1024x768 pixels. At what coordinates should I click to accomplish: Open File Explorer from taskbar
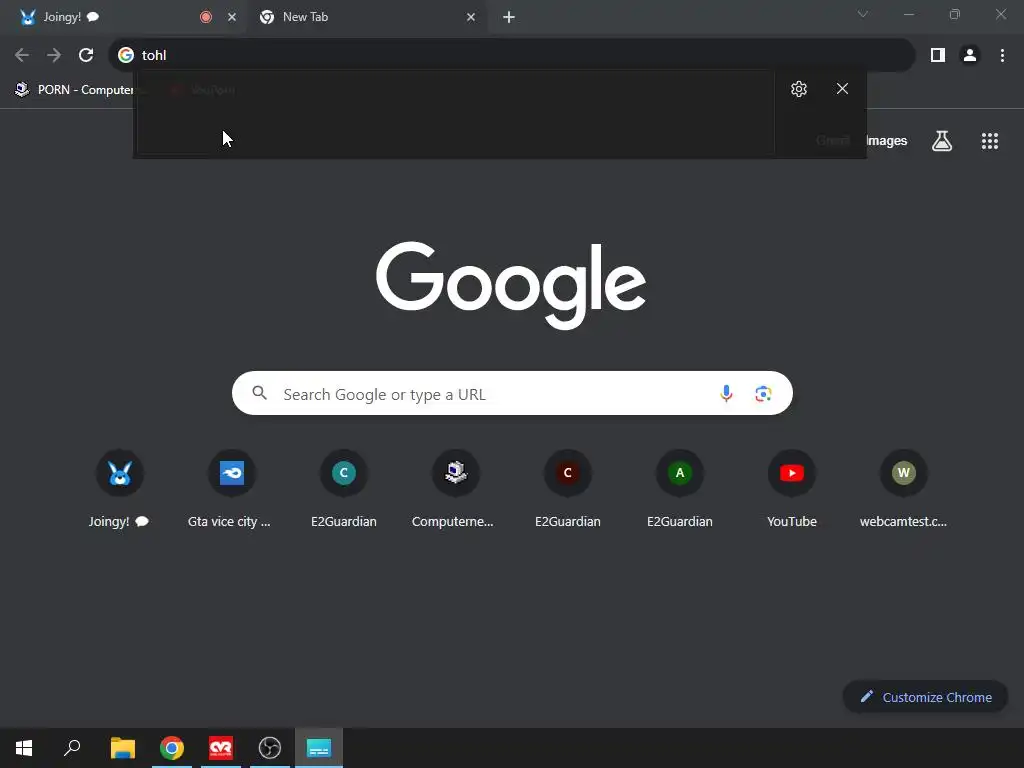(123, 748)
